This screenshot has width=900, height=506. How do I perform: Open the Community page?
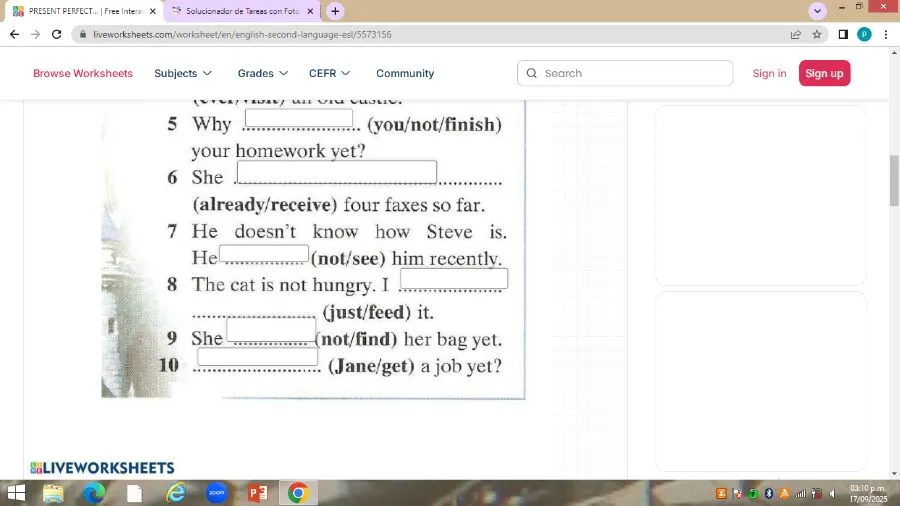pyautogui.click(x=405, y=73)
